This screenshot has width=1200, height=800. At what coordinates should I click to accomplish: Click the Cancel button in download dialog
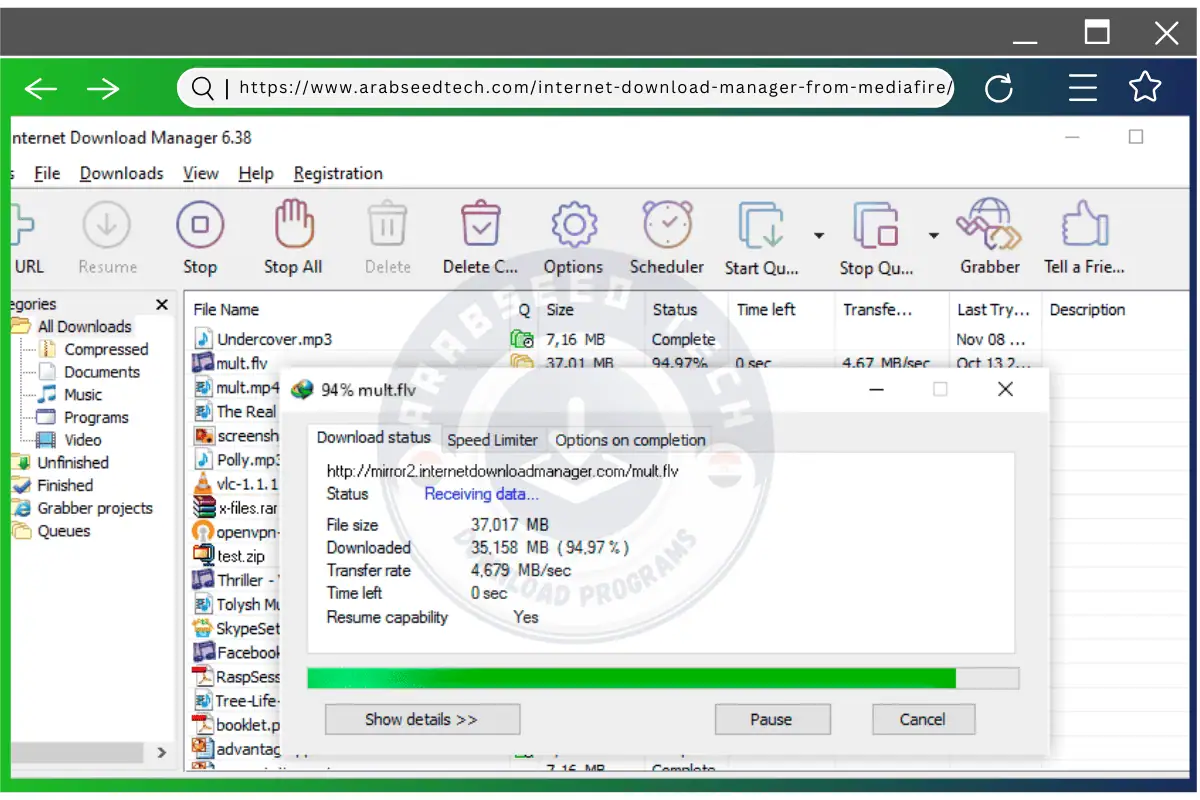pyautogui.click(x=922, y=719)
